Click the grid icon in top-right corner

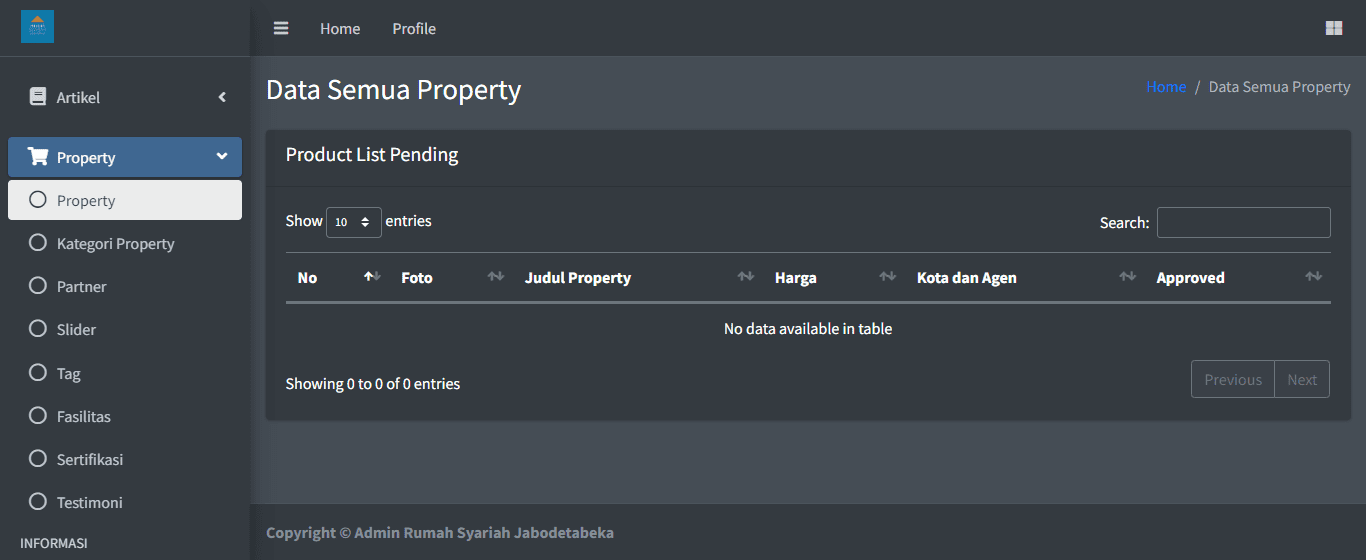coord(1333,28)
